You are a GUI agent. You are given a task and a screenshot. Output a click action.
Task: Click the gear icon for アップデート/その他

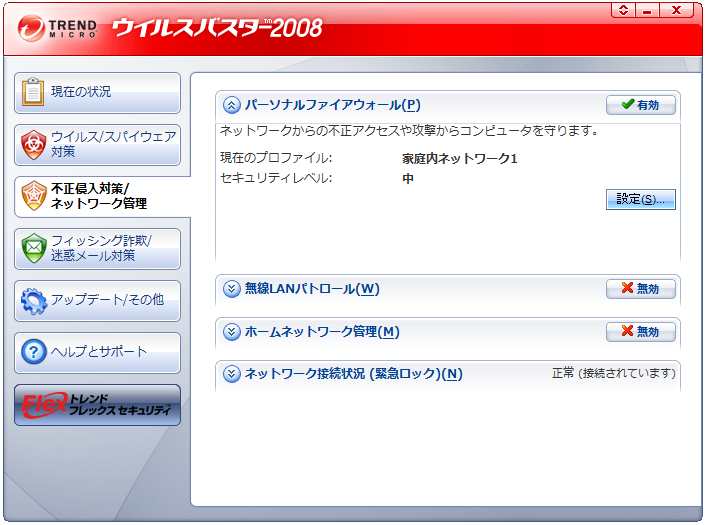tap(34, 300)
